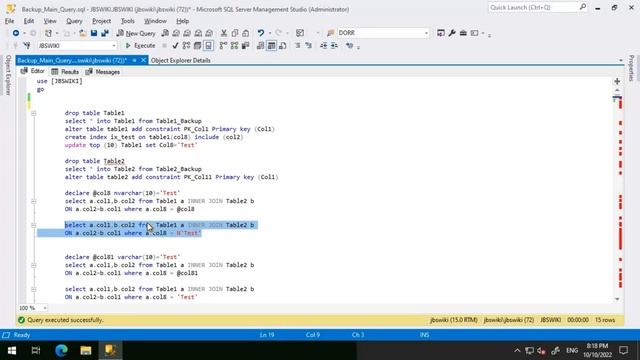
Task: Click the Specify Template Values icon
Action: 349,46
